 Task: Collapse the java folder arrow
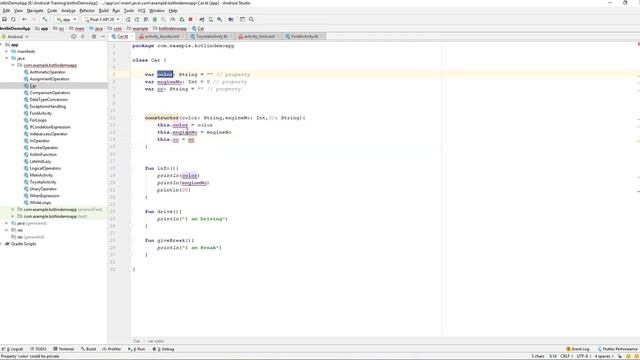[7, 58]
